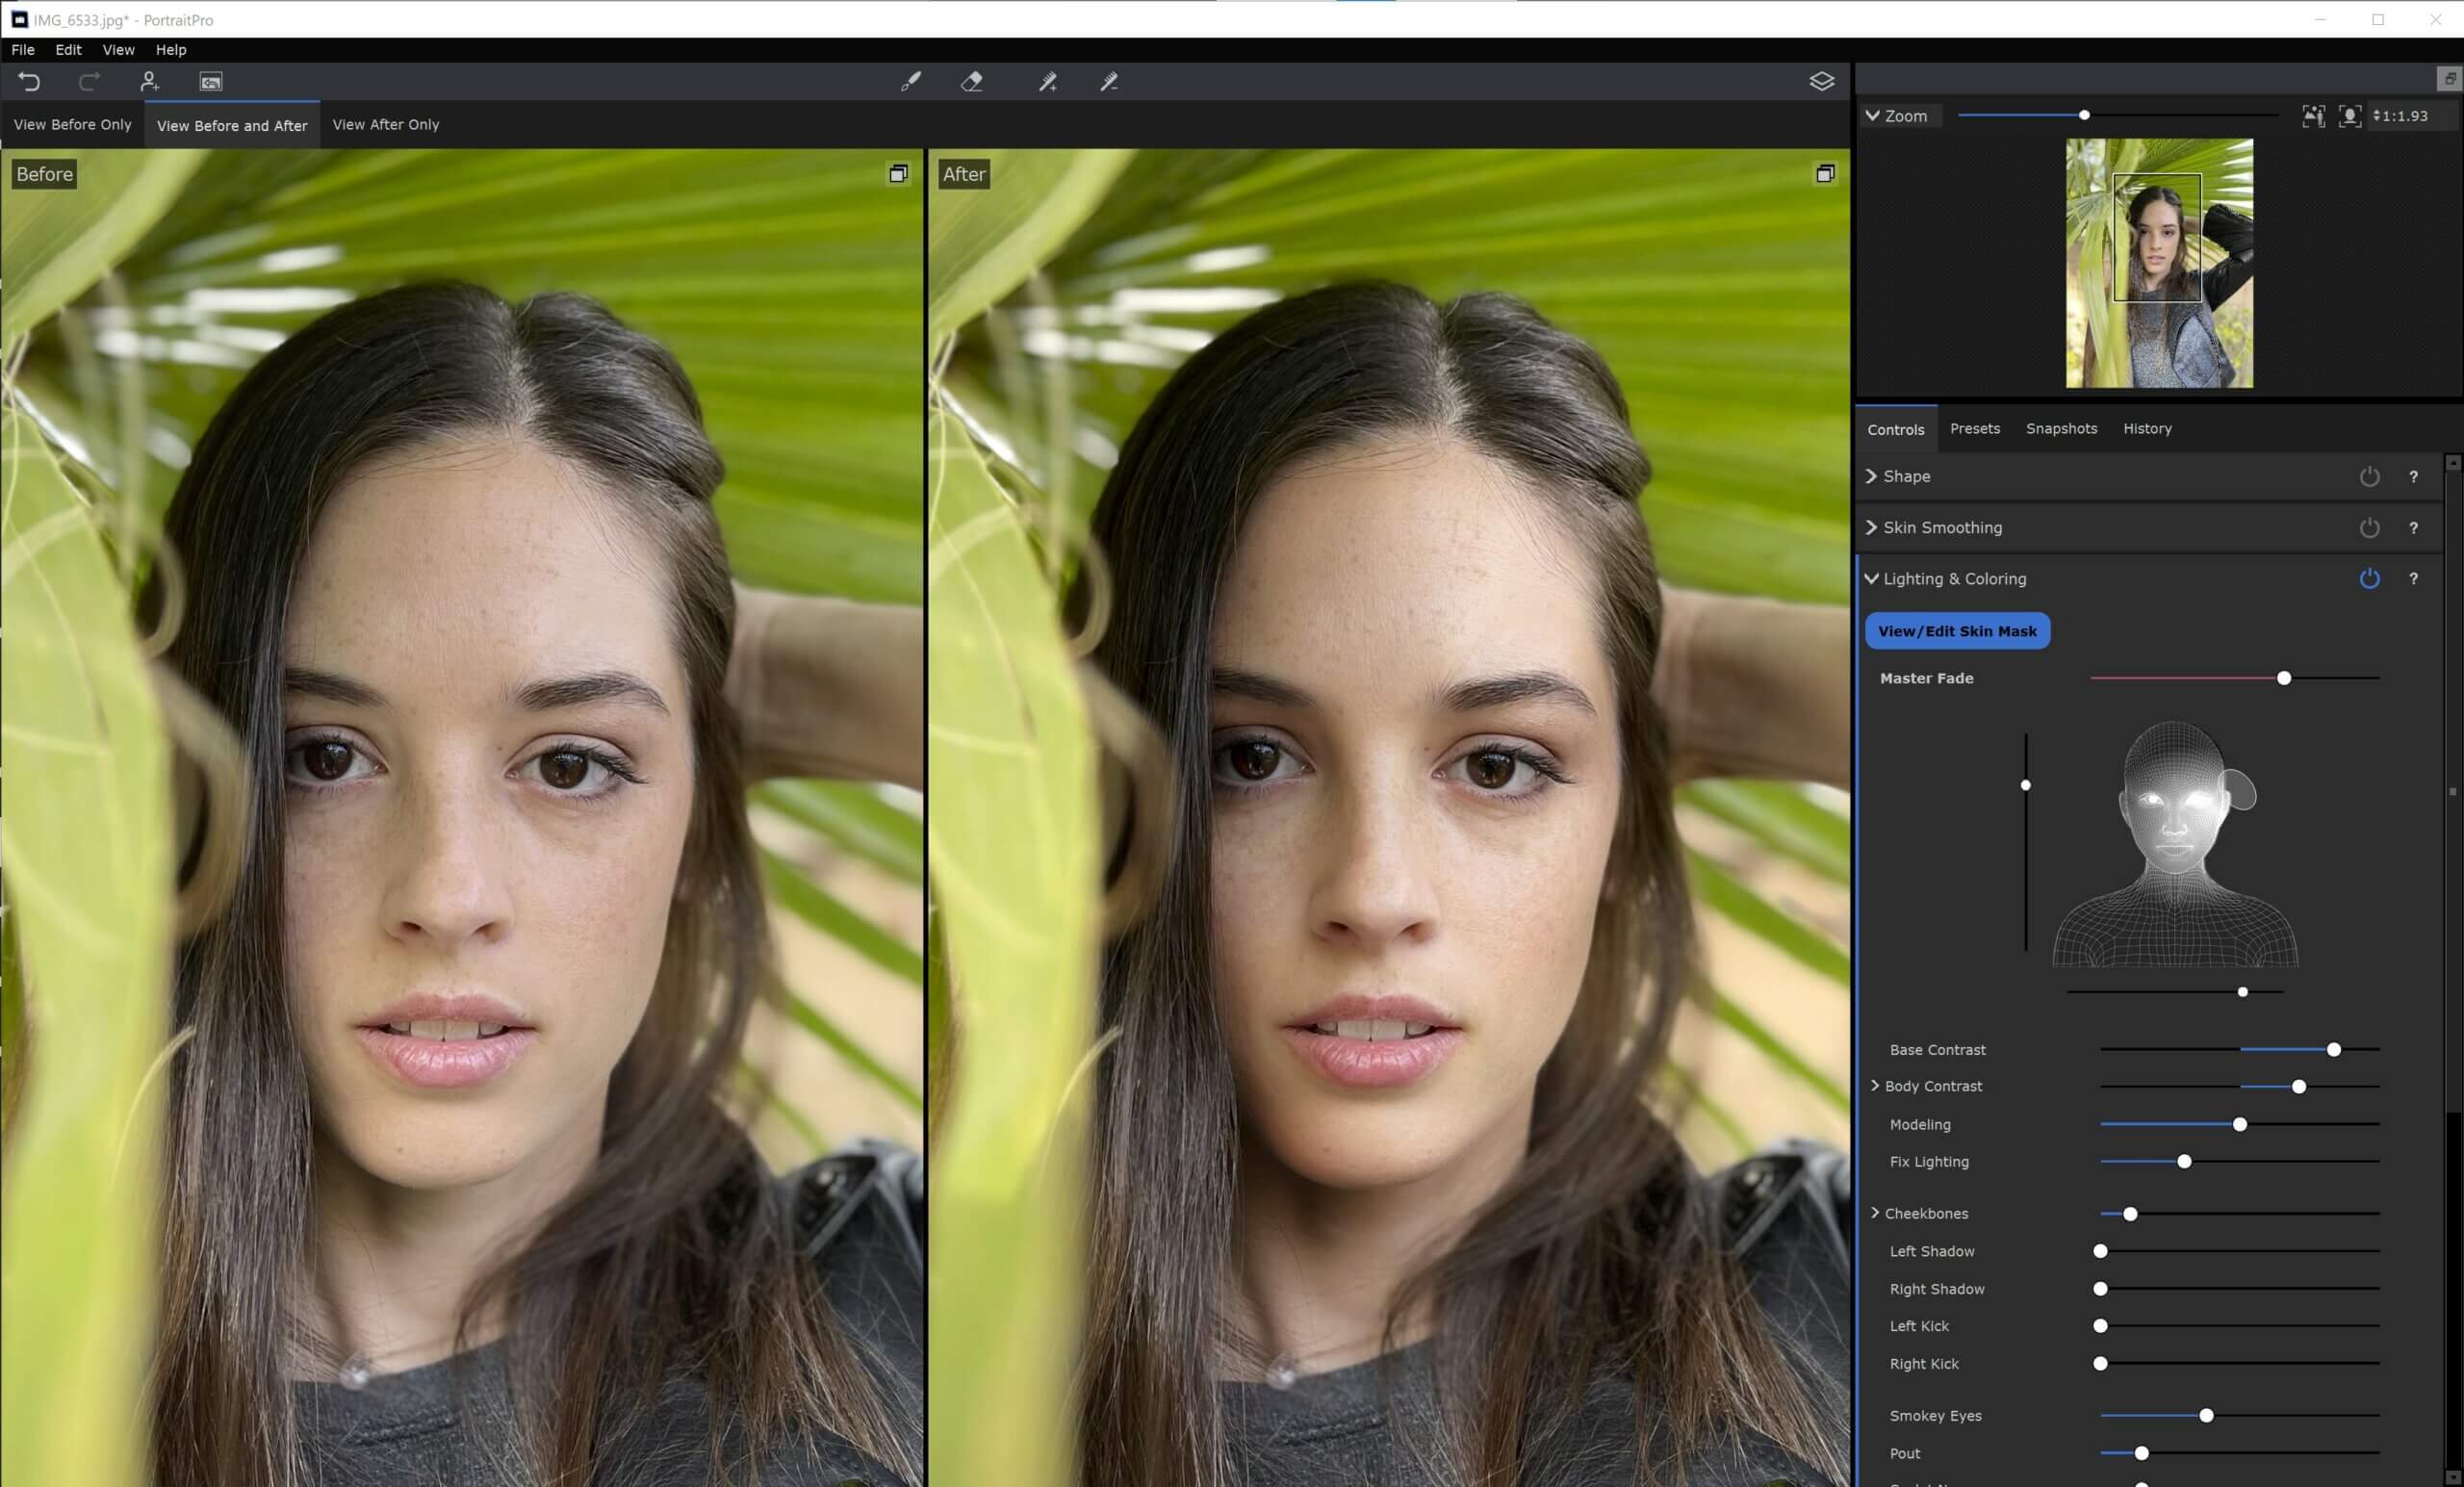This screenshot has width=2464, height=1487.
Task: Zoom to fit whole image icon
Action: click(x=2312, y=116)
